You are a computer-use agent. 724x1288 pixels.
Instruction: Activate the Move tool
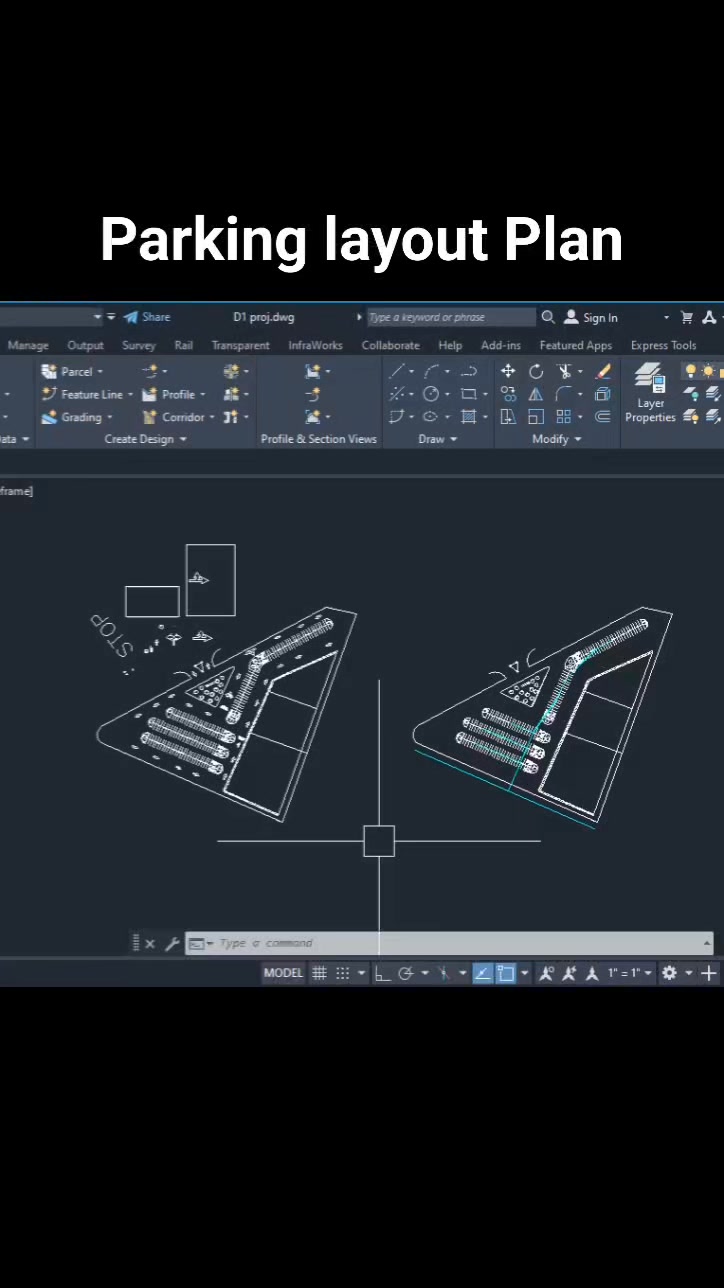tap(508, 371)
